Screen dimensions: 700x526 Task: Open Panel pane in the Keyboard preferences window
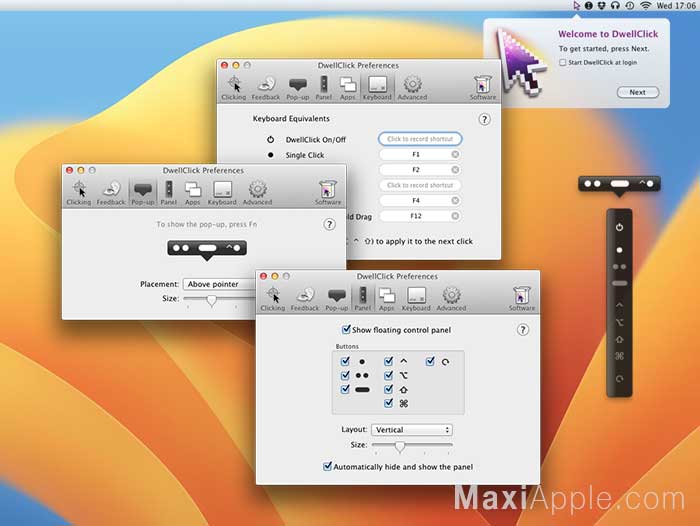(x=324, y=88)
